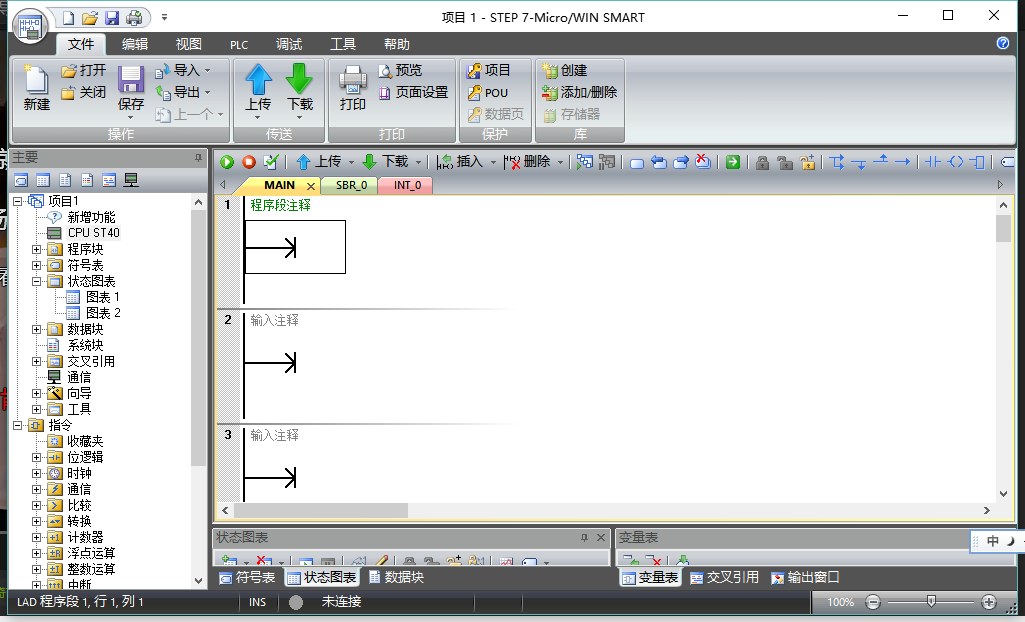The image size is (1025, 622).
Task: Stop PLC with red STOP button
Action: pyautogui.click(x=248, y=162)
